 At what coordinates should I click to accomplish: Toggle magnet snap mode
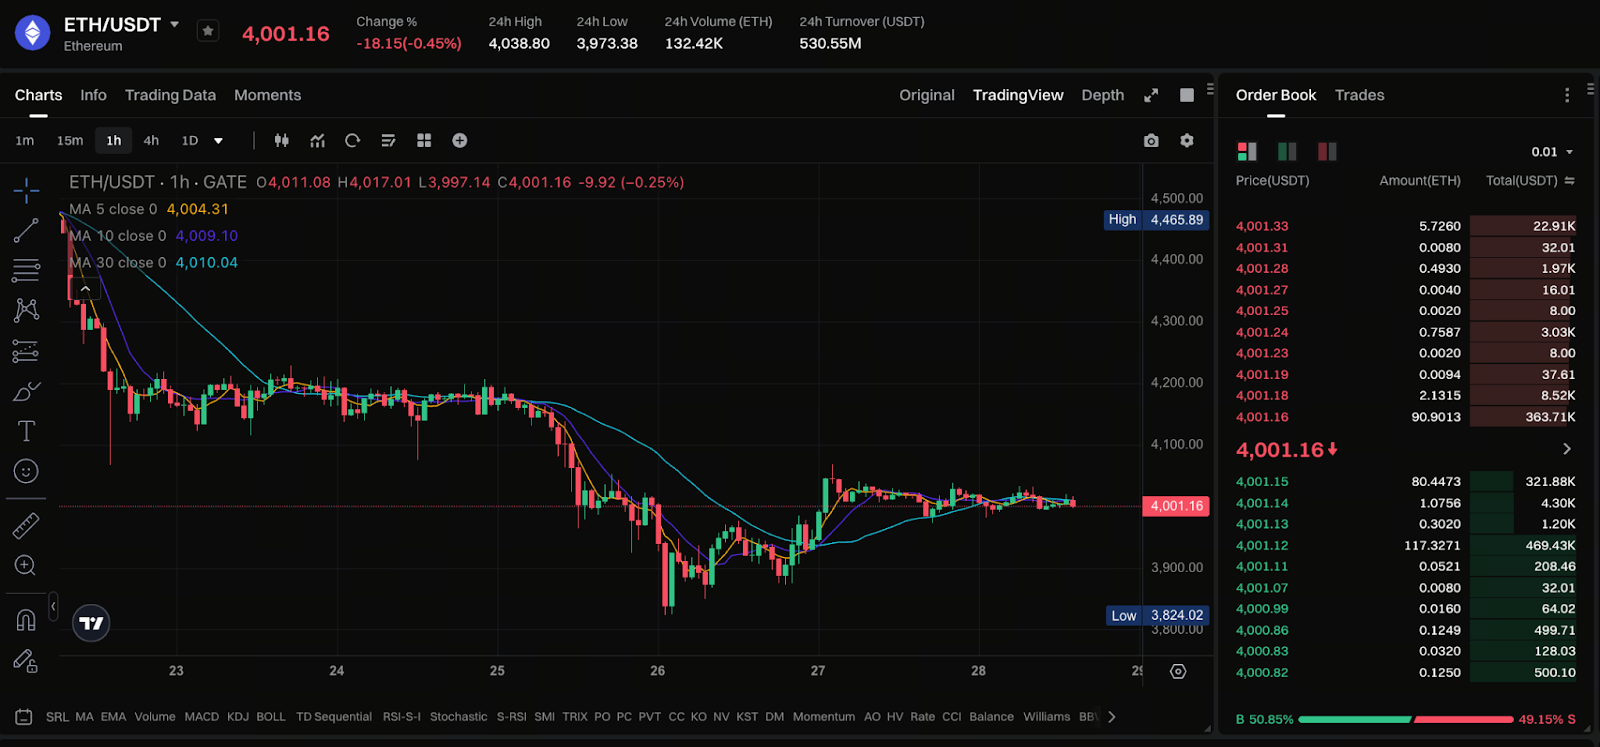point(26,620)
